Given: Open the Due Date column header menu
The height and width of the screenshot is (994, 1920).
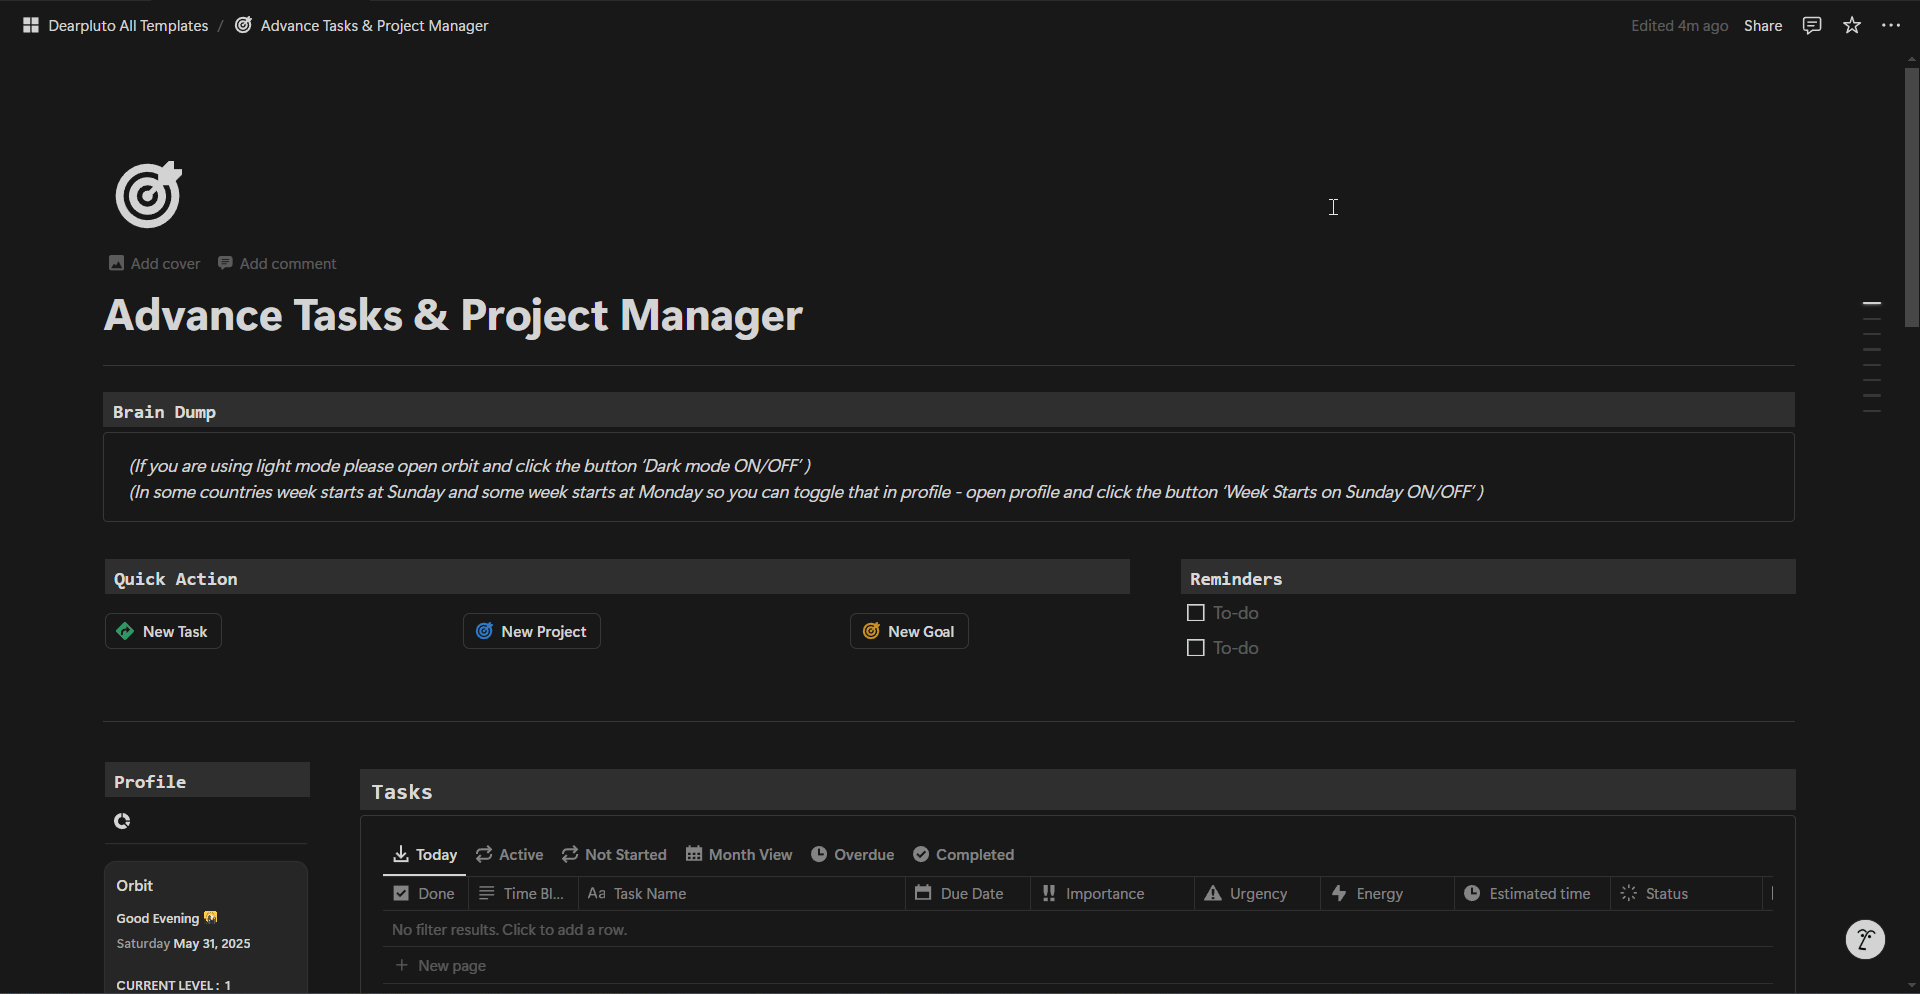Looking at the screenshot, I should coord(970,893).
